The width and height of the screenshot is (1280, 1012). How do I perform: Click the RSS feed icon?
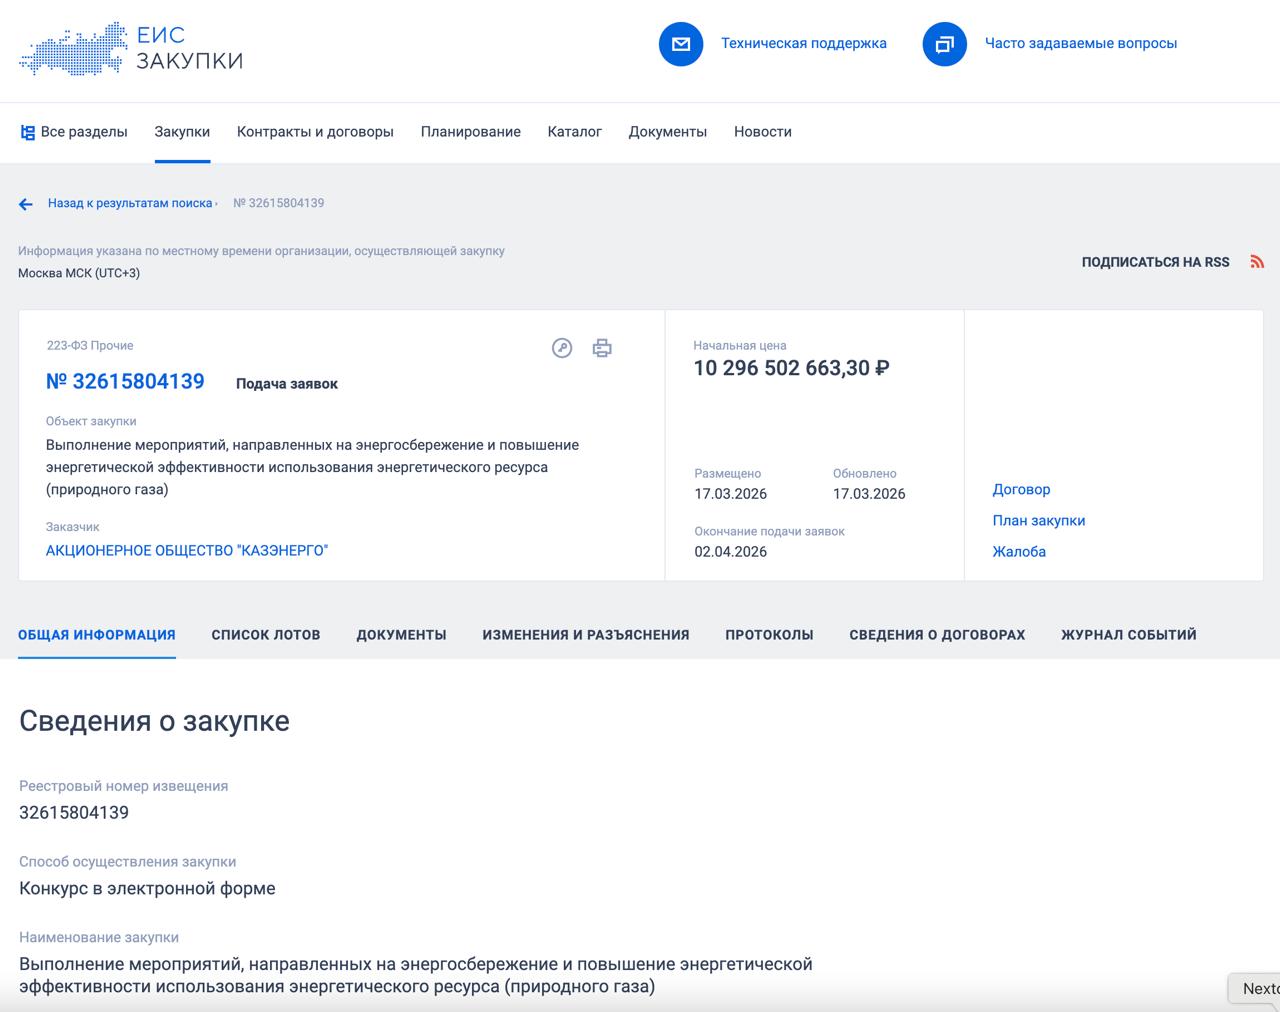pos(1257,262)
